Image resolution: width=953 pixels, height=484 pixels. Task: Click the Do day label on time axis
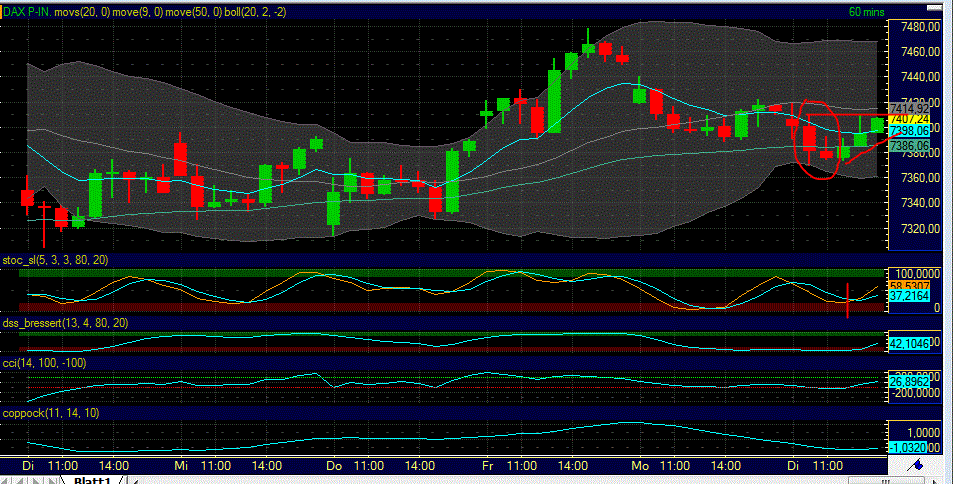tap(334, 466)
